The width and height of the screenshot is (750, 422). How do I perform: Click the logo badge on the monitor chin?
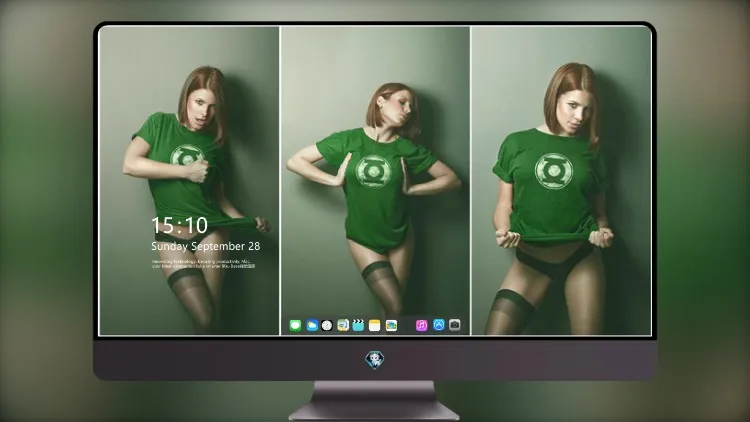(x=375, y=360)
